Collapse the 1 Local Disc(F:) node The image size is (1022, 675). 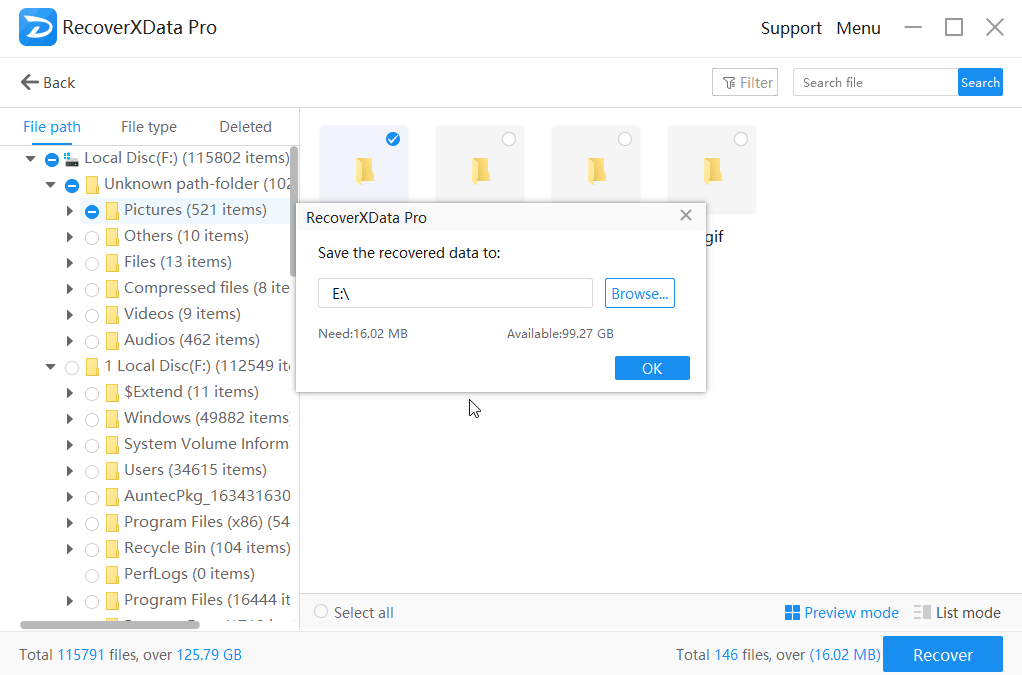tap(50, 367)
